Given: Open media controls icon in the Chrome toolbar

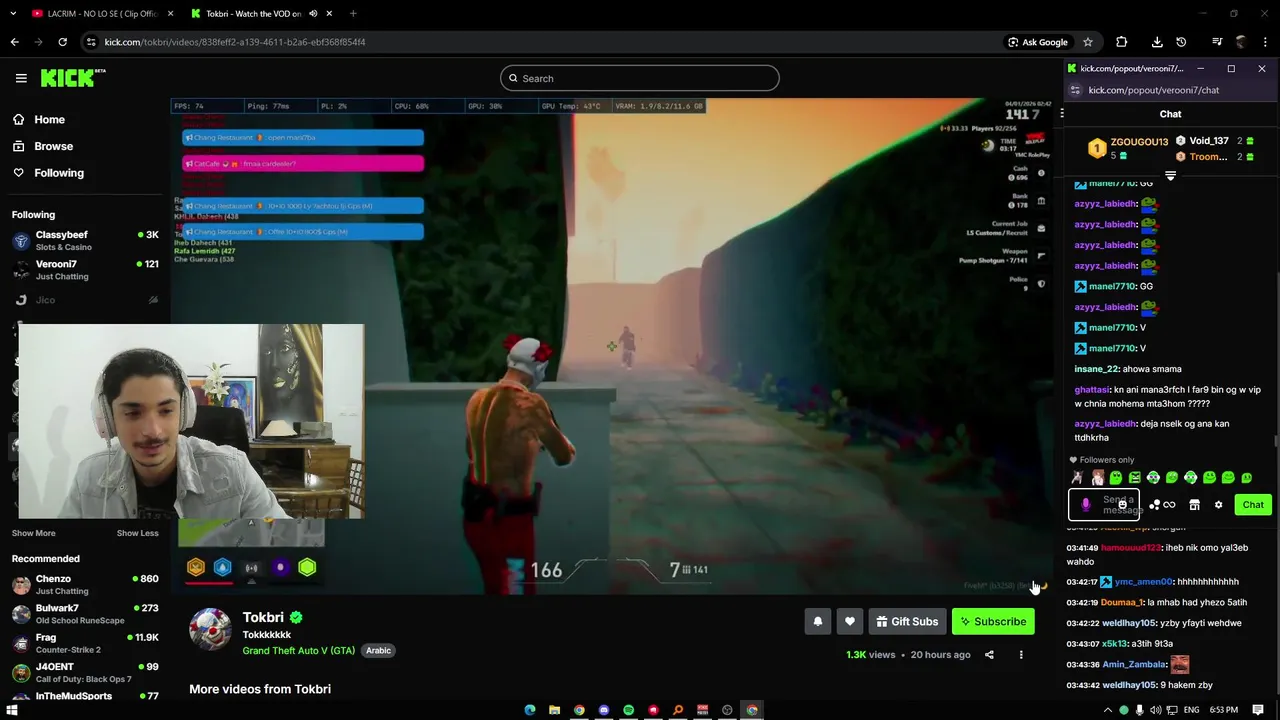Looking at the screenshot, I should pos(1217,42).
